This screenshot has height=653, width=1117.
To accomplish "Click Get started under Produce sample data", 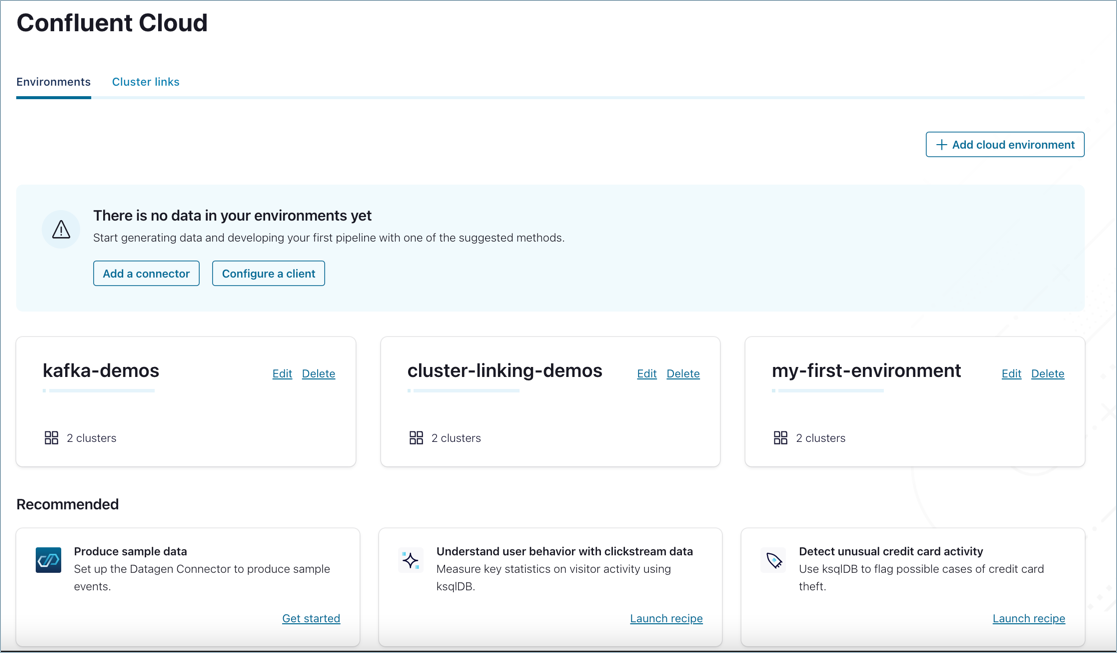I will pos(311,618).
